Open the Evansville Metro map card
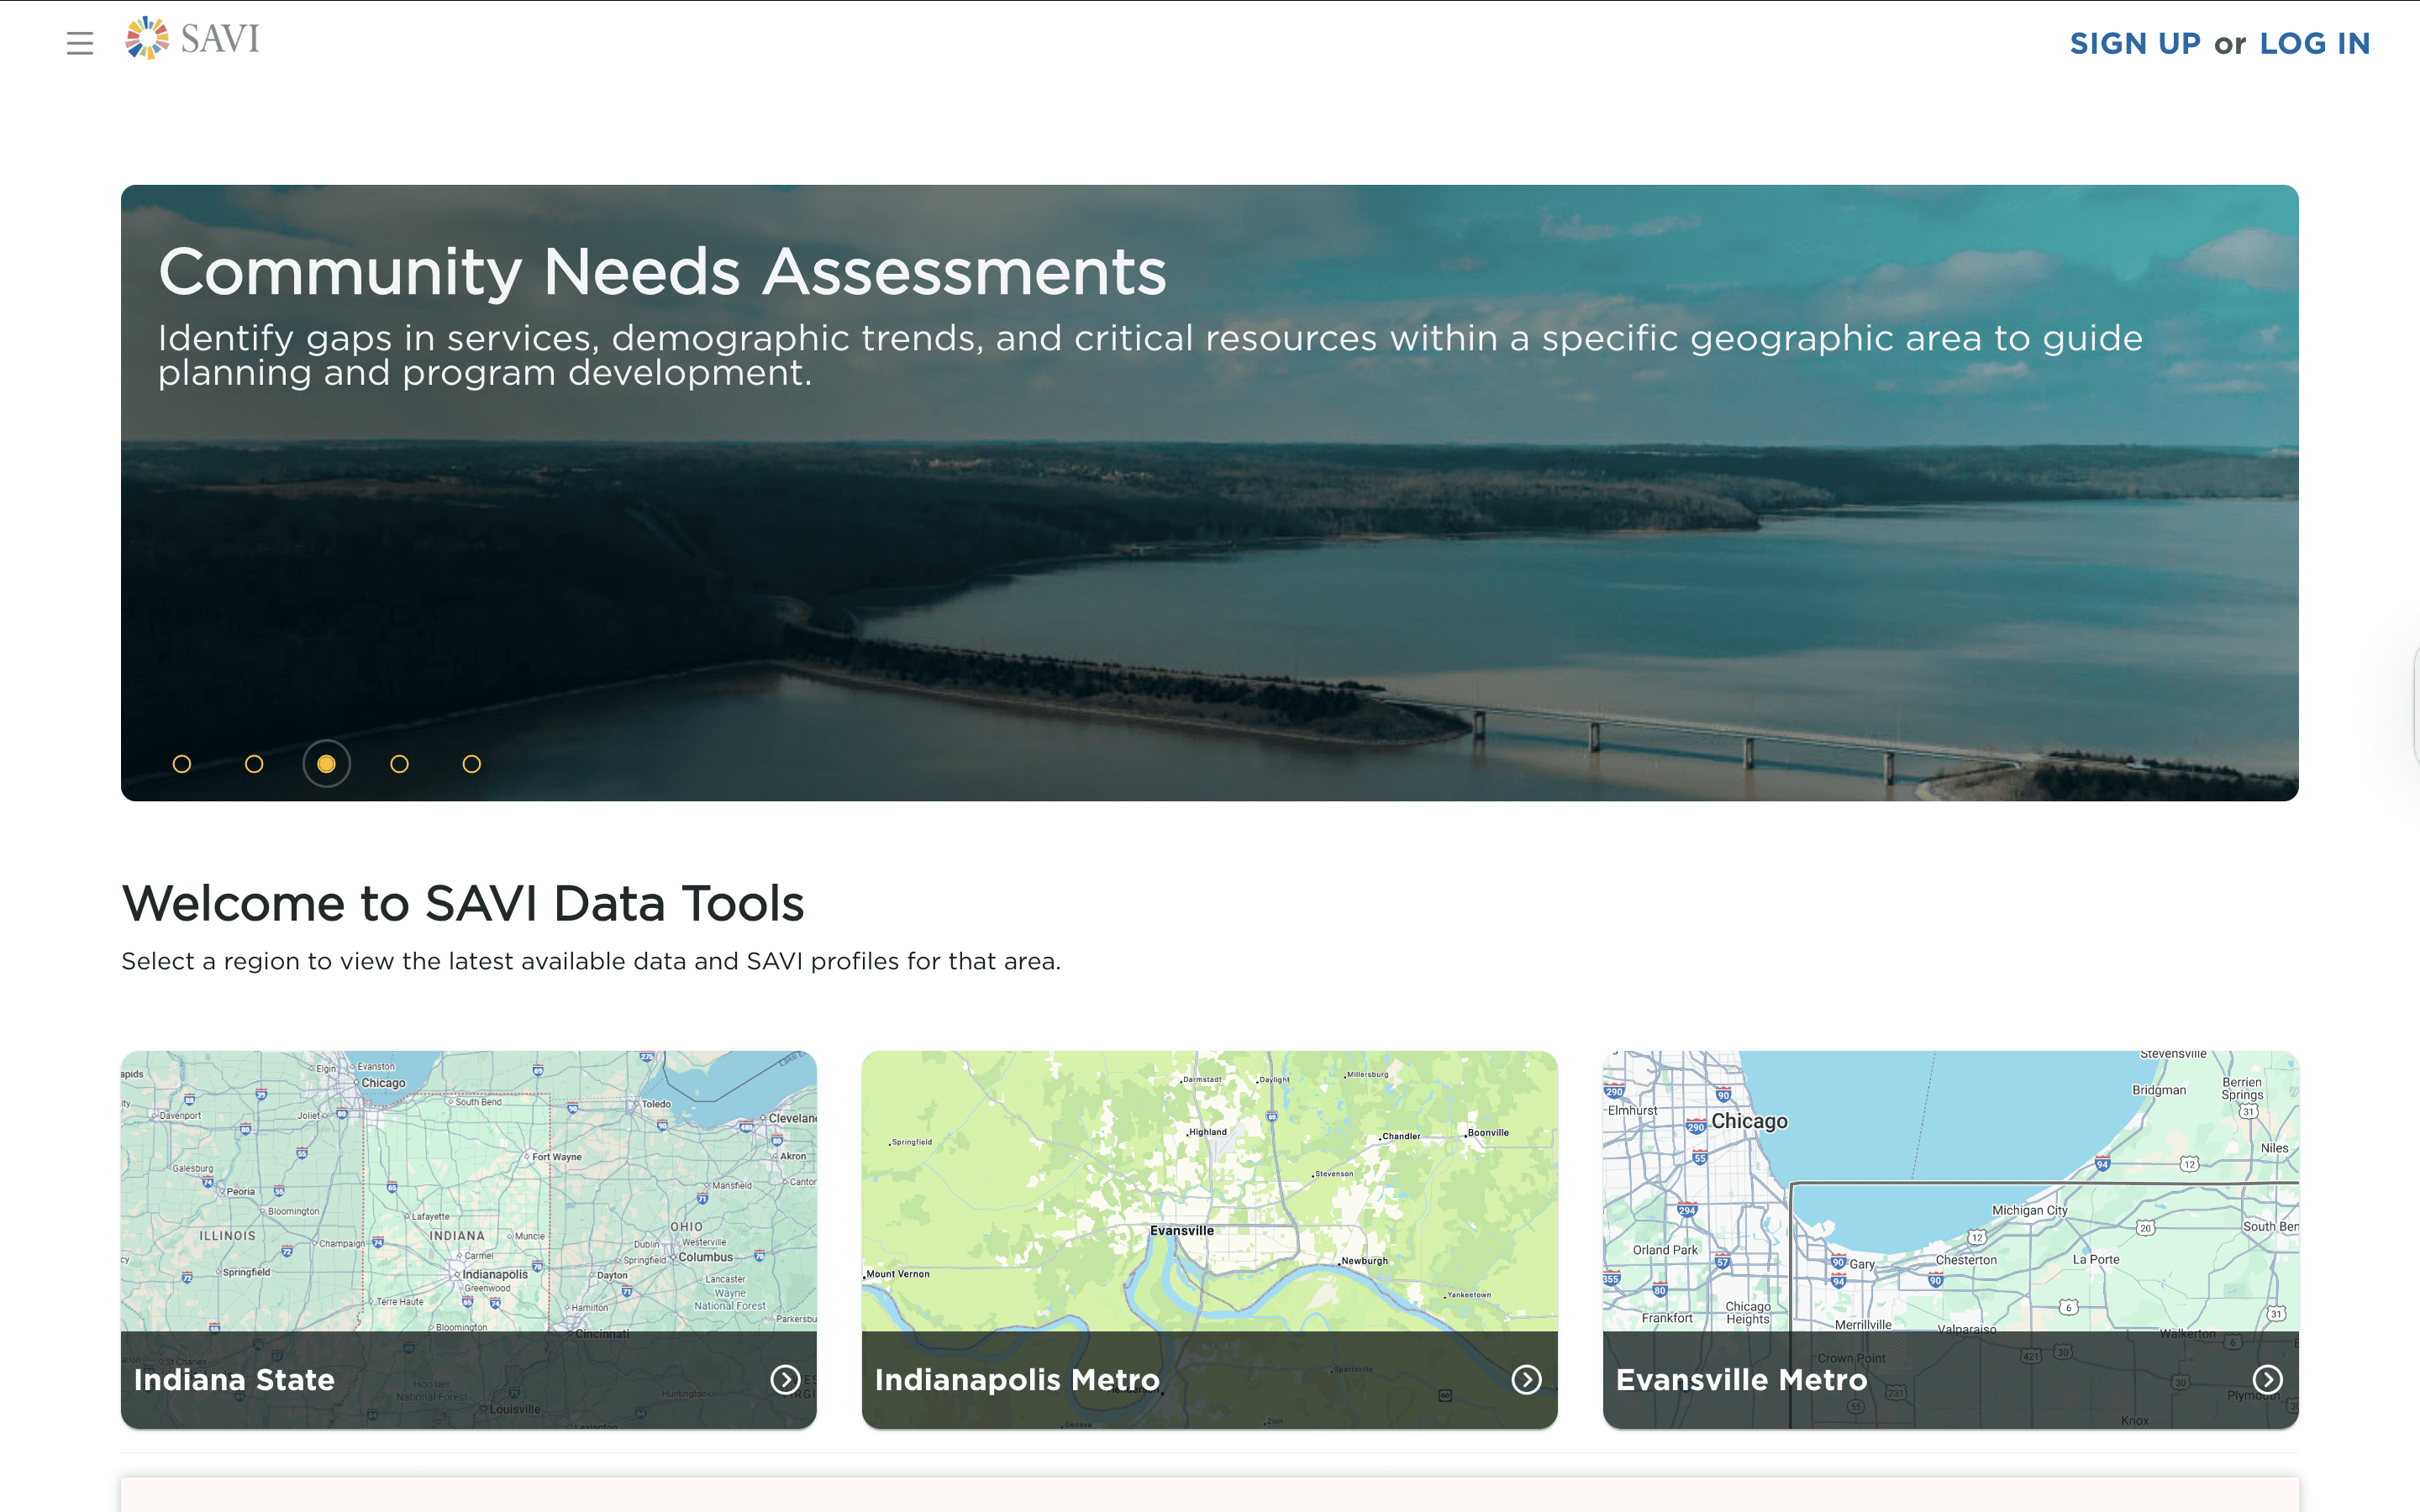The height and width of the screenshot is (1512, 2420). [x=1950, y=1190]
